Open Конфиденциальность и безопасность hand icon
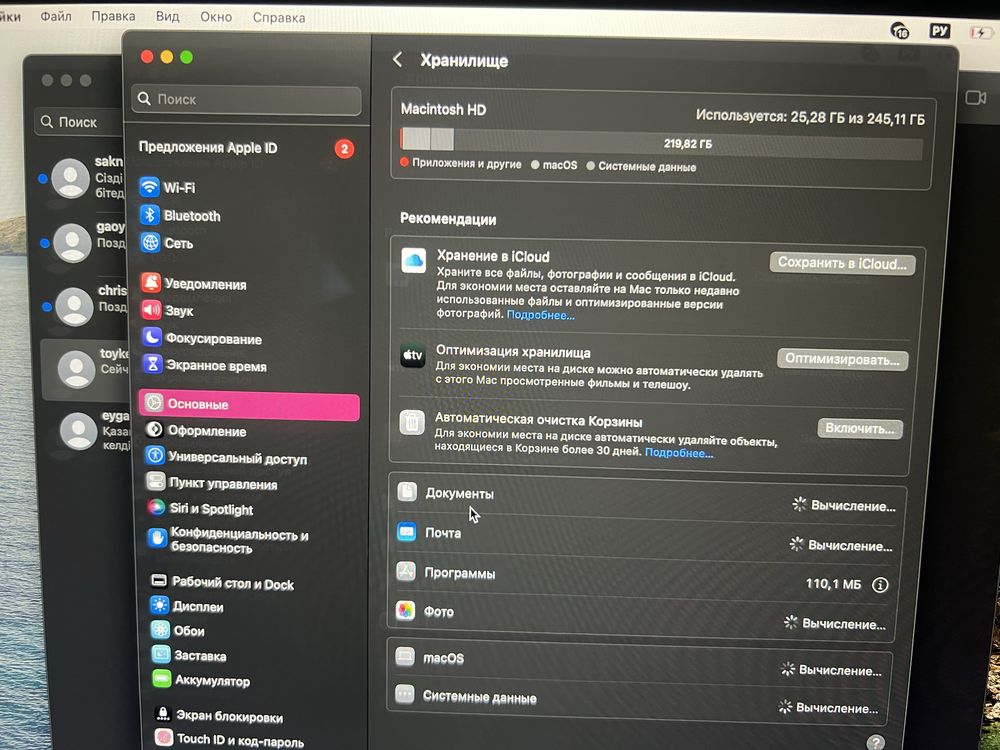The image size is (1000, 750). 157,538
